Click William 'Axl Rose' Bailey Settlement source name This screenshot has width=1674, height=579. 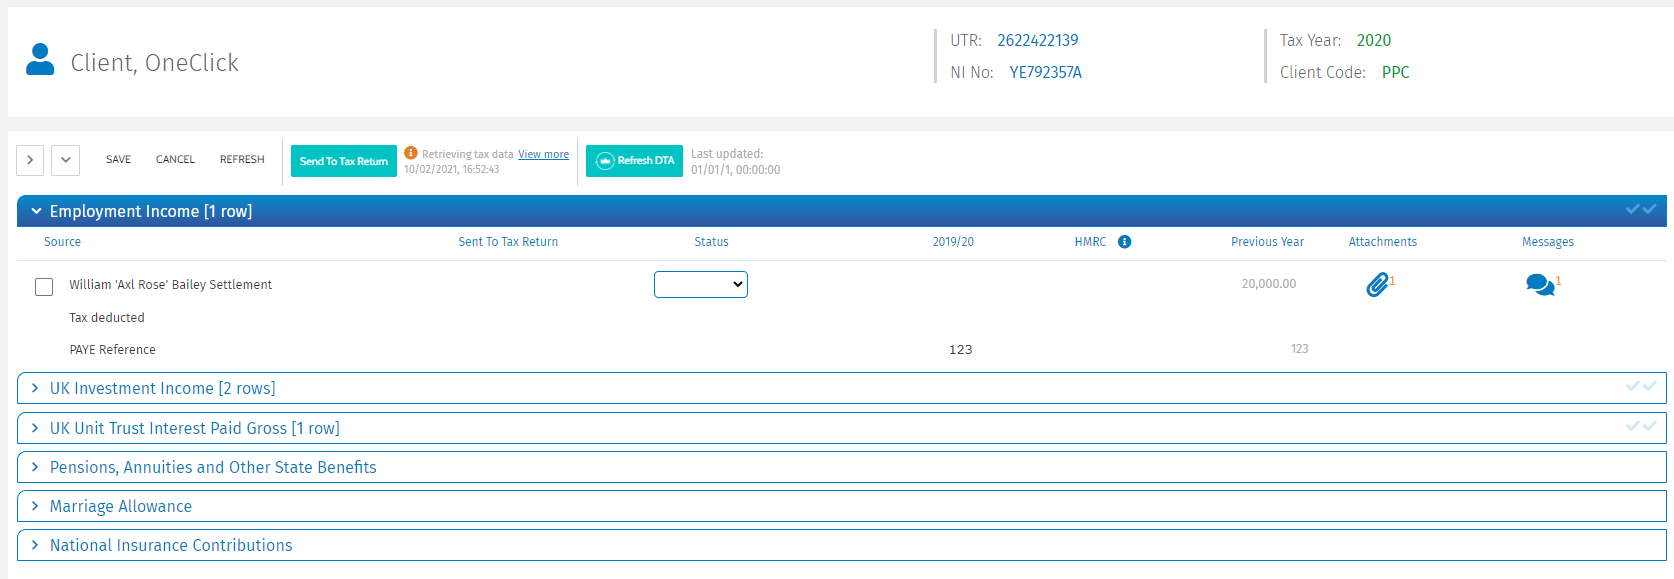[170, 285]
